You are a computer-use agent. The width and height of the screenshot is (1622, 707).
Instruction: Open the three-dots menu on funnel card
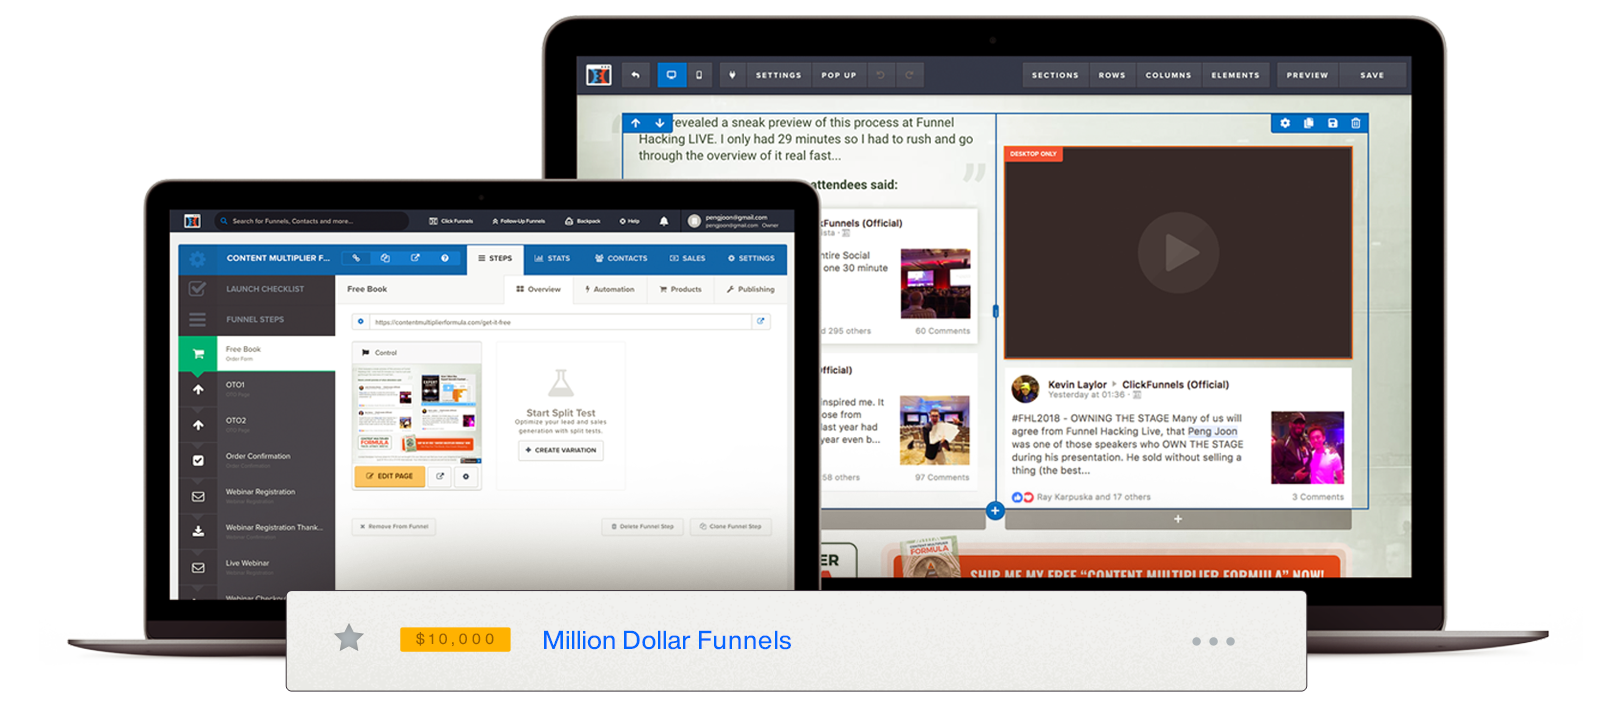(1213, 641)
